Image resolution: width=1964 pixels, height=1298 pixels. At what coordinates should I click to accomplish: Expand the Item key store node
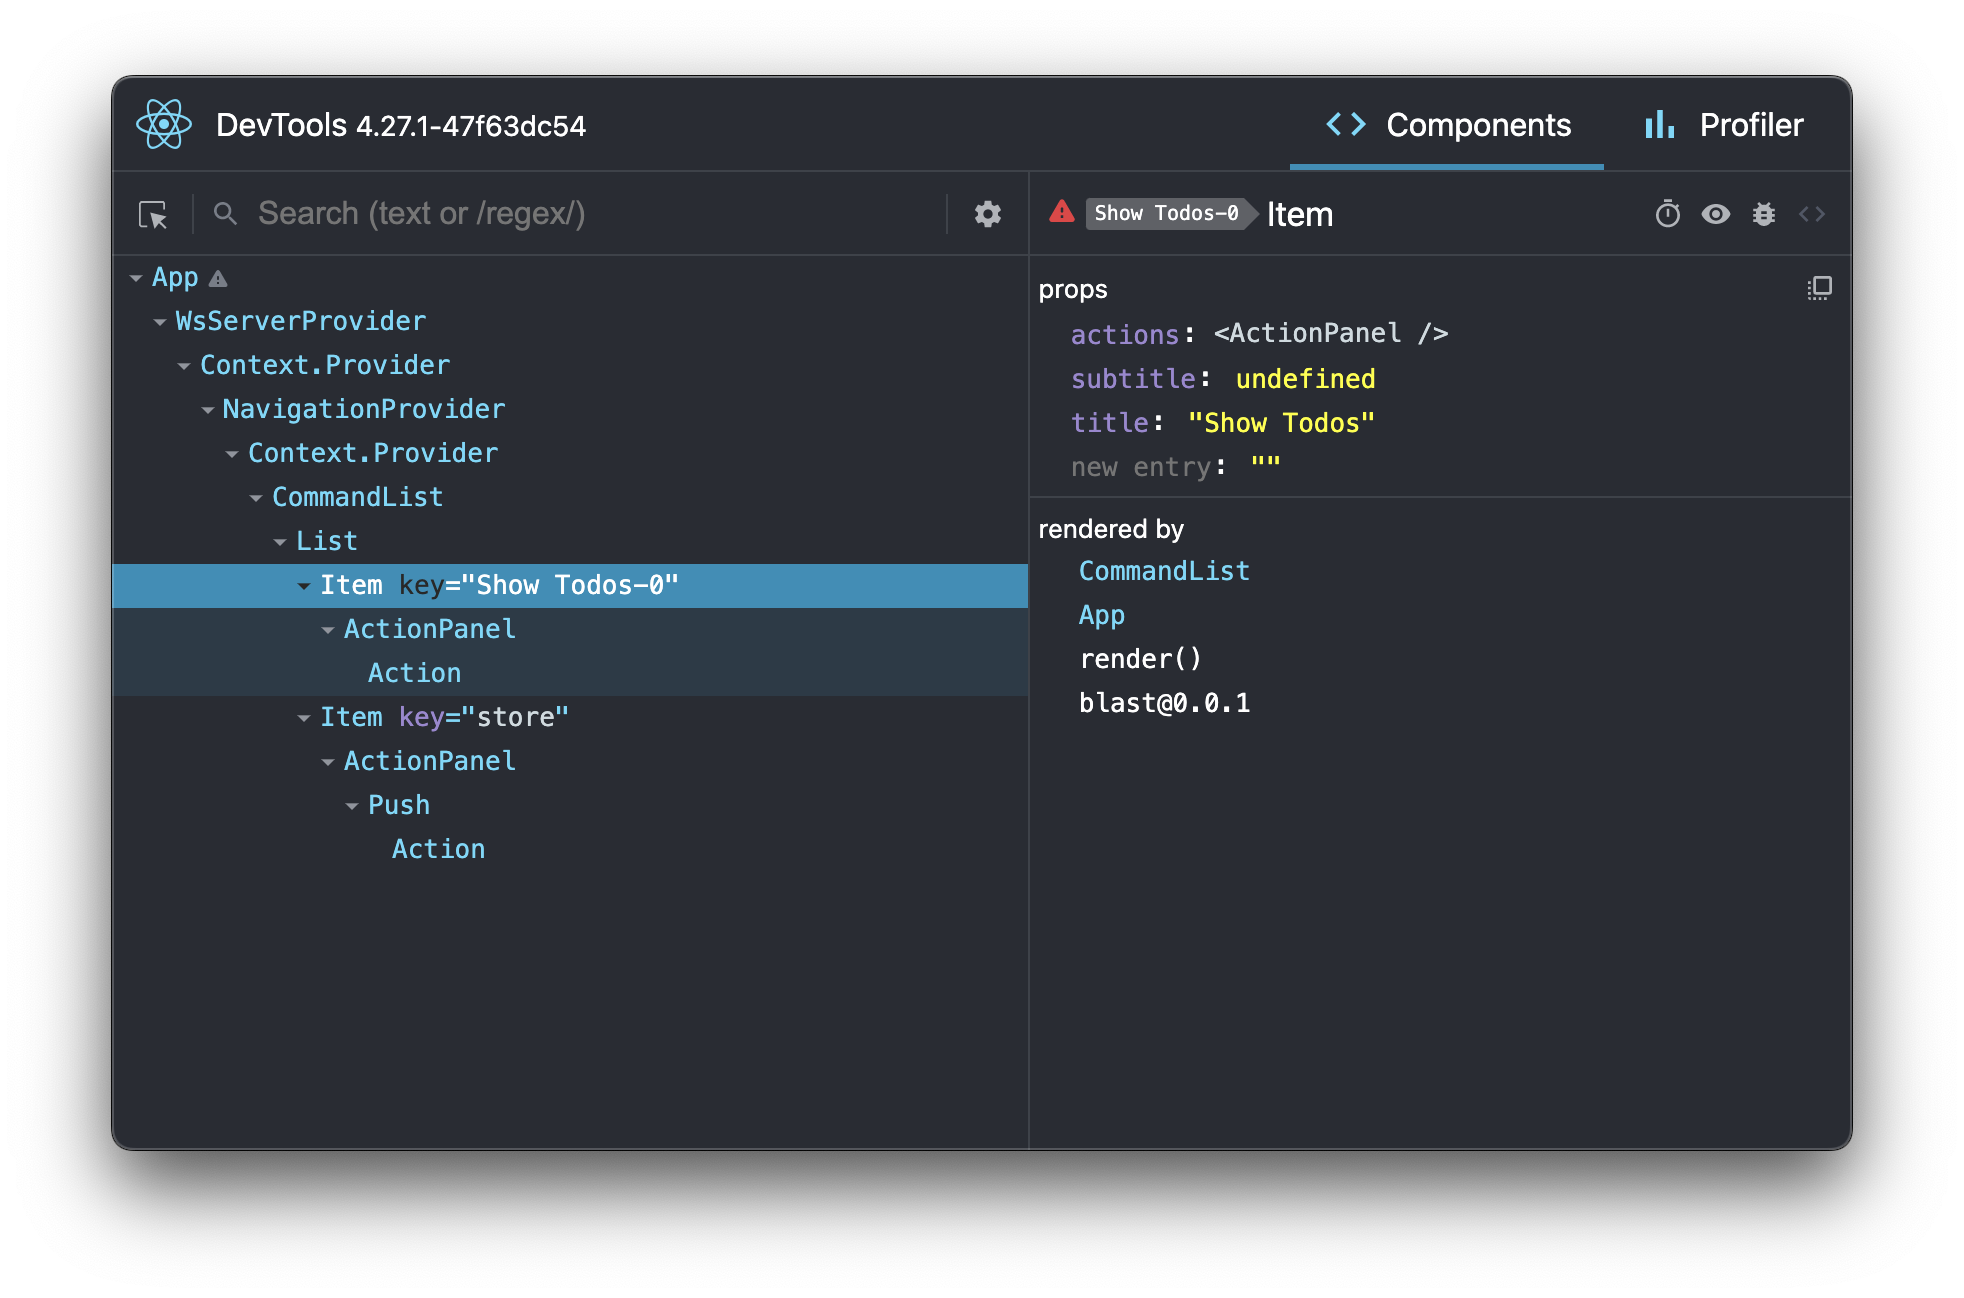point(301,716)
